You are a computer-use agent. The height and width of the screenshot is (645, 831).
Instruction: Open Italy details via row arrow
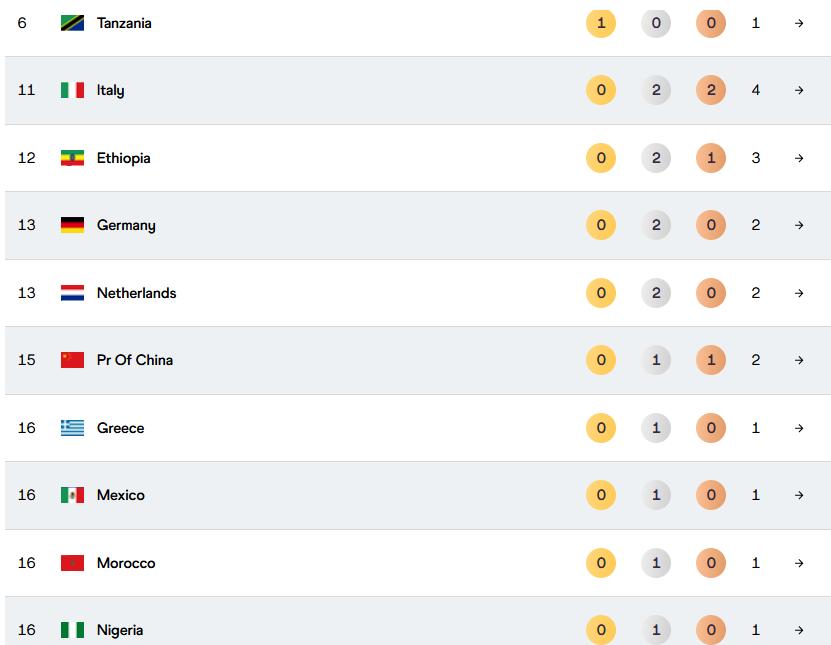(799, 90)
